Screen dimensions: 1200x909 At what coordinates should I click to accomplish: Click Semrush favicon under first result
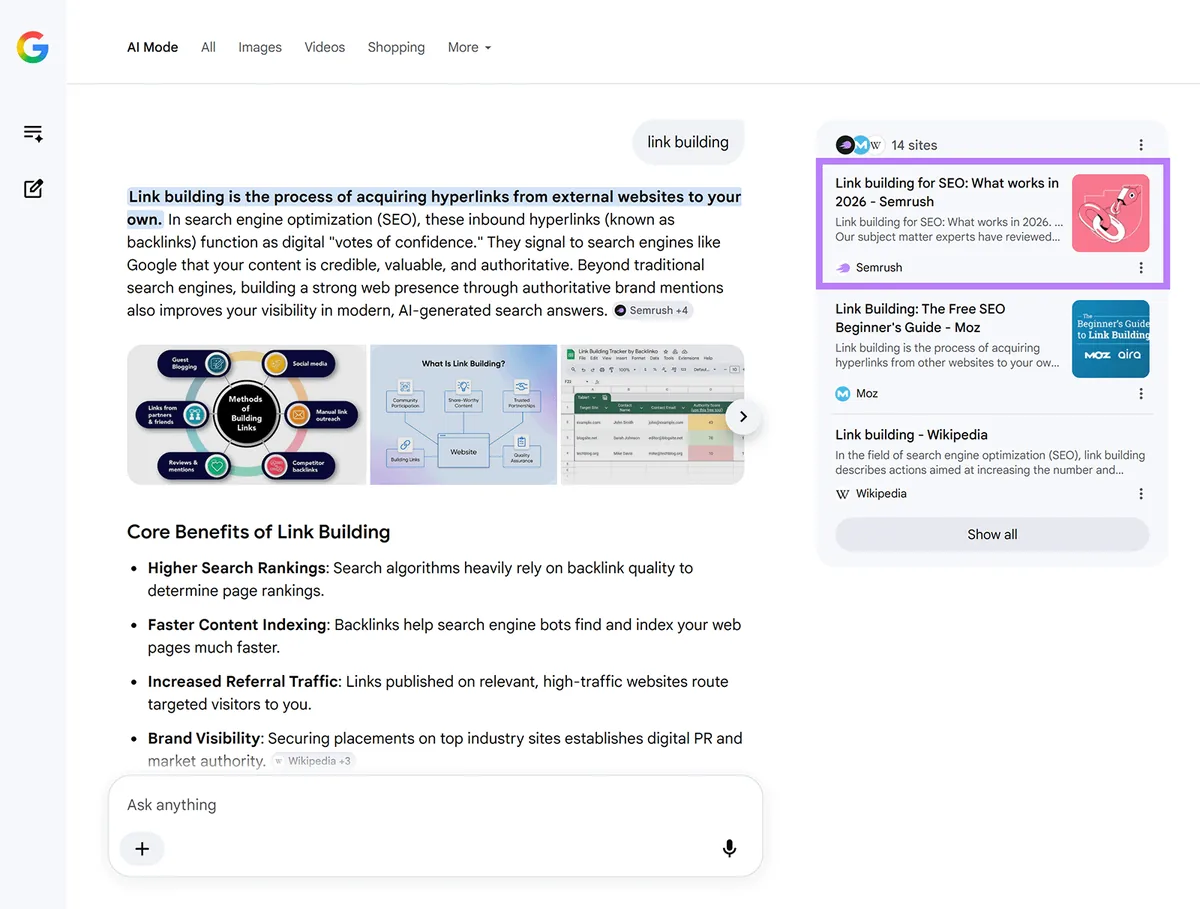pyautogui.click(x=843, y=268)
